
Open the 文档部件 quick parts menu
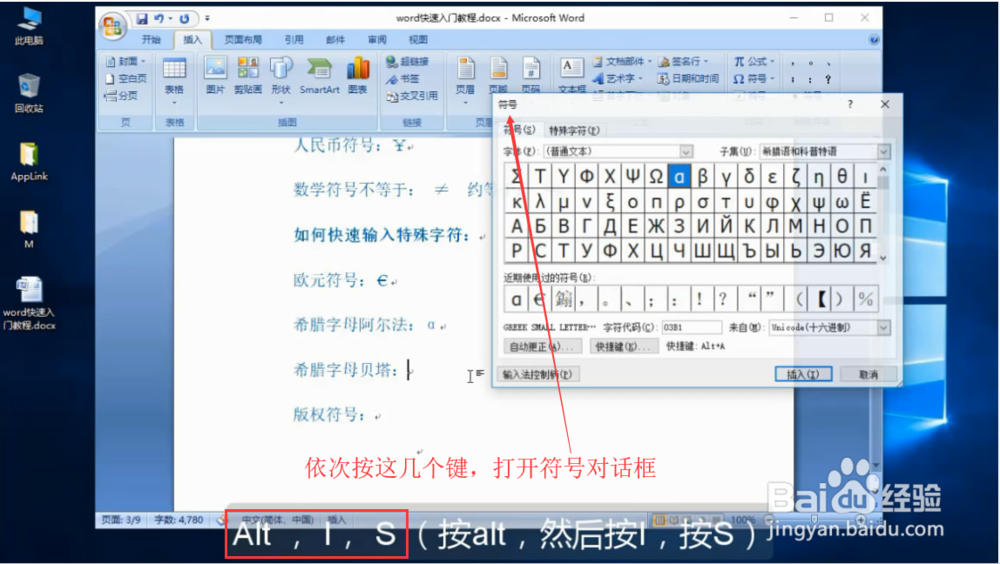coord(622,61)
